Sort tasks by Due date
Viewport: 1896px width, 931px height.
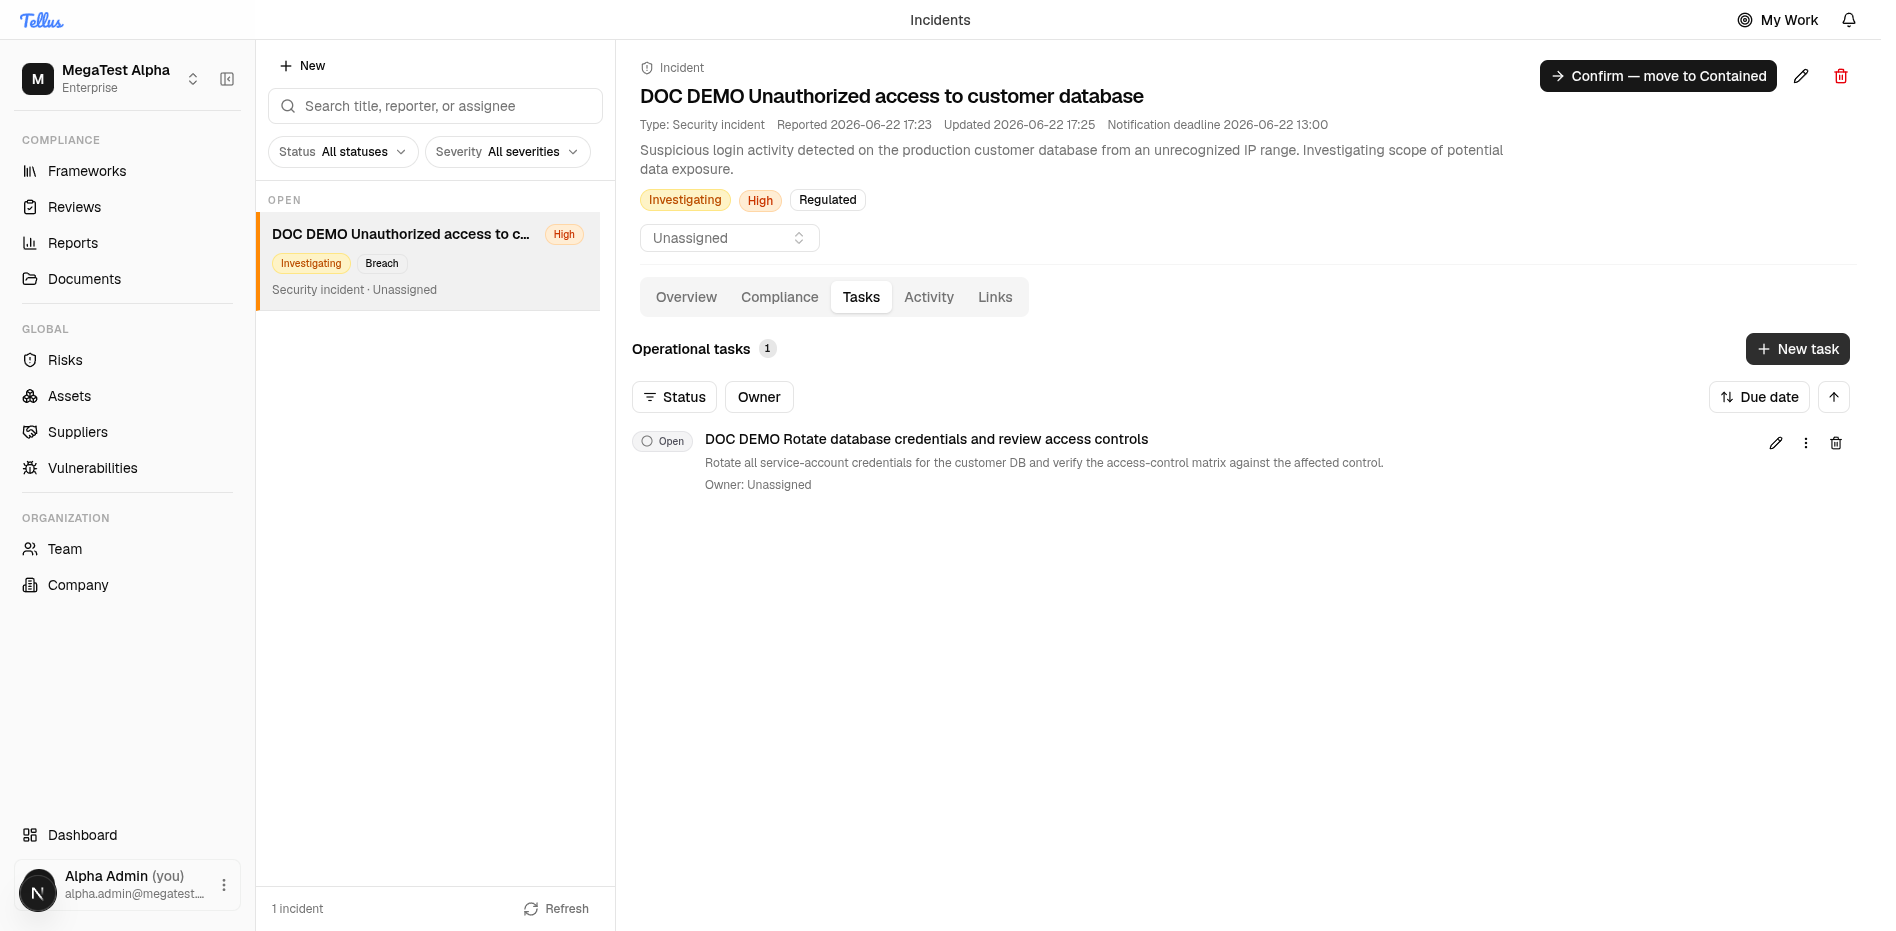pos(1759,397)
